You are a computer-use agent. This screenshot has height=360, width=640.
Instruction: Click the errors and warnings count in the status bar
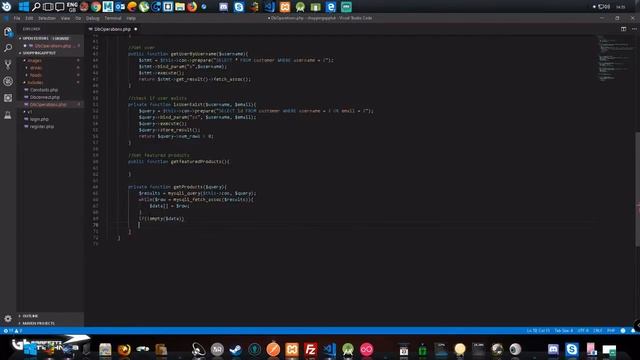[x=13, y=331]
